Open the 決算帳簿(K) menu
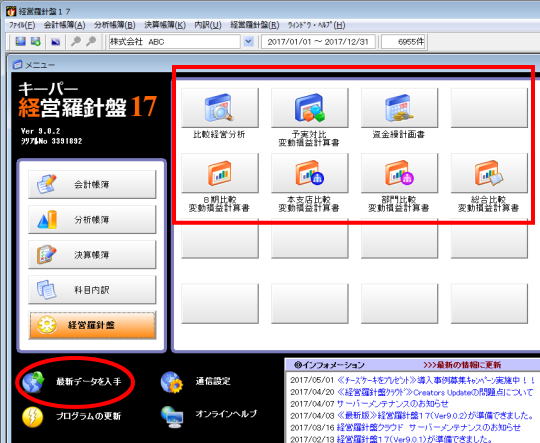Screen dimensions: 540x443 point(165,25)
